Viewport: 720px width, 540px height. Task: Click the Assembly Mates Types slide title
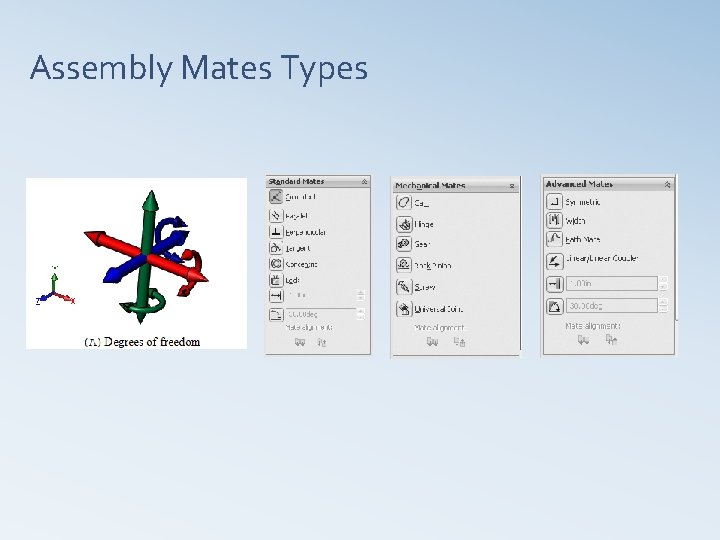[199, 68]
